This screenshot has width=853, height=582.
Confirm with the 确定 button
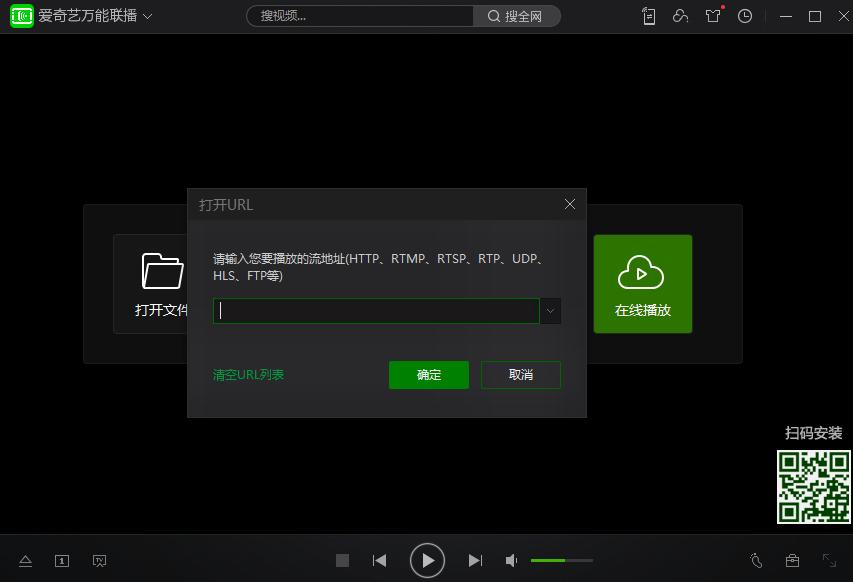coord(429,375)
